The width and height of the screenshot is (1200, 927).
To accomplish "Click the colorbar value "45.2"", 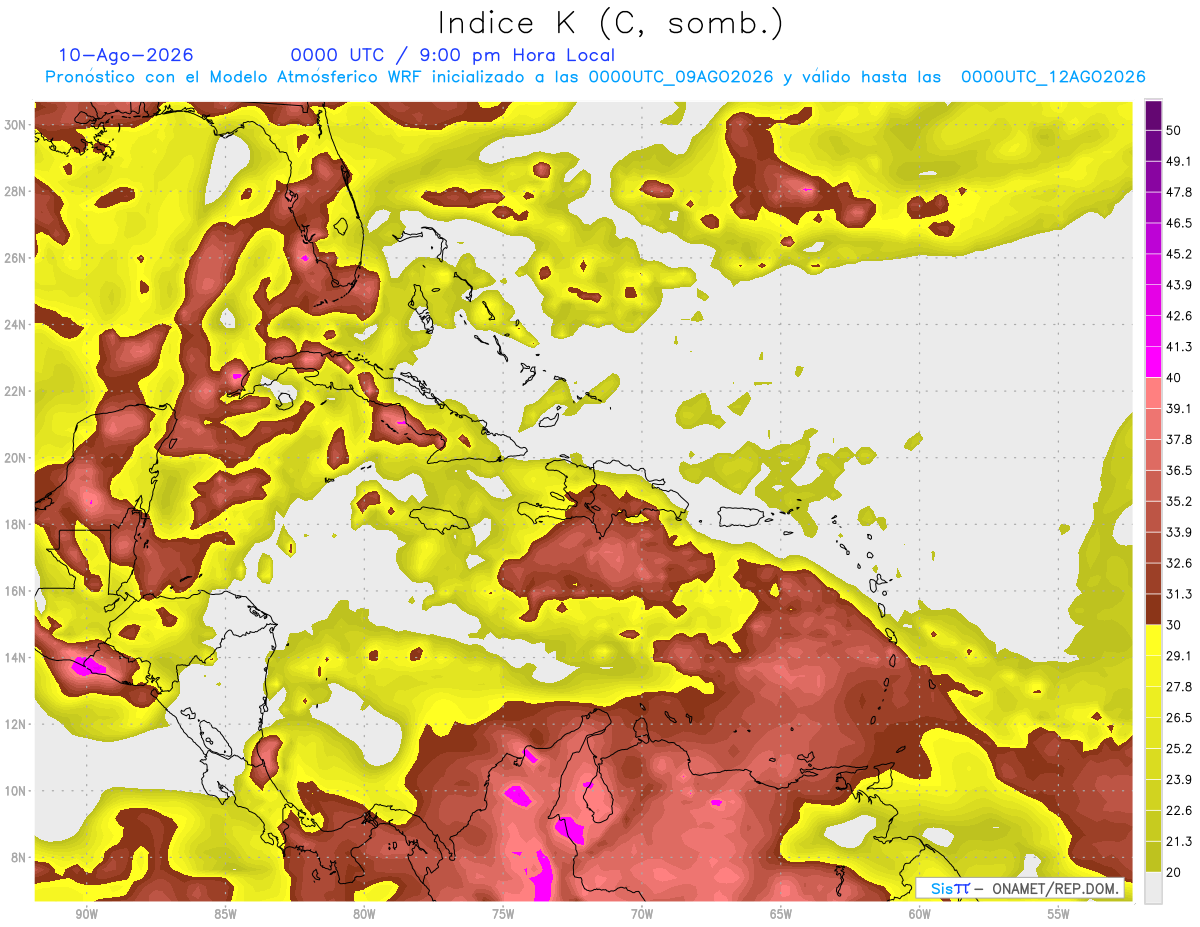I will [1179, 254].
